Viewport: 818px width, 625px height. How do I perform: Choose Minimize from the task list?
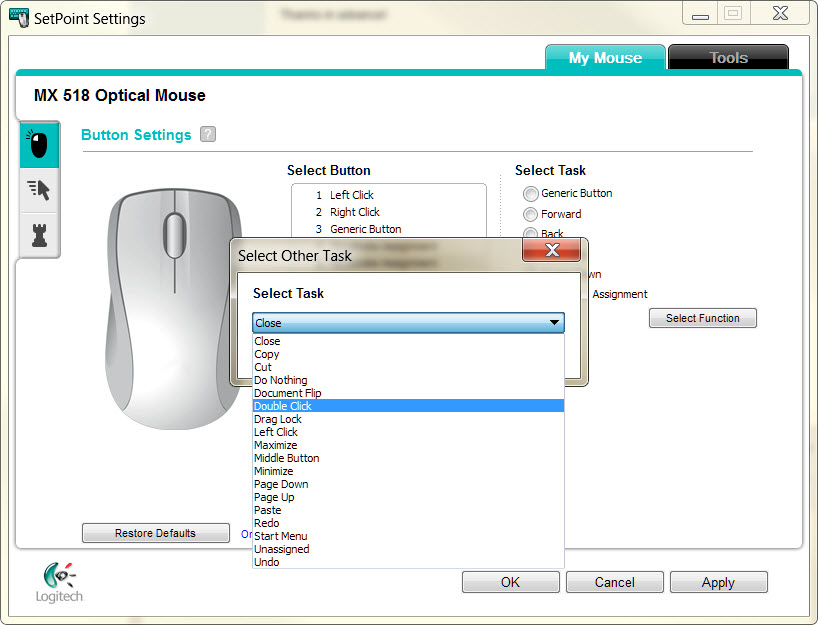tap(408, 471)
